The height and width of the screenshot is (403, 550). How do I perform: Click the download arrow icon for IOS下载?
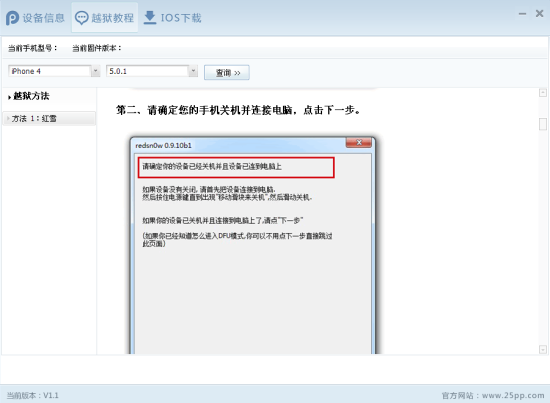click(x=150, y=18)
